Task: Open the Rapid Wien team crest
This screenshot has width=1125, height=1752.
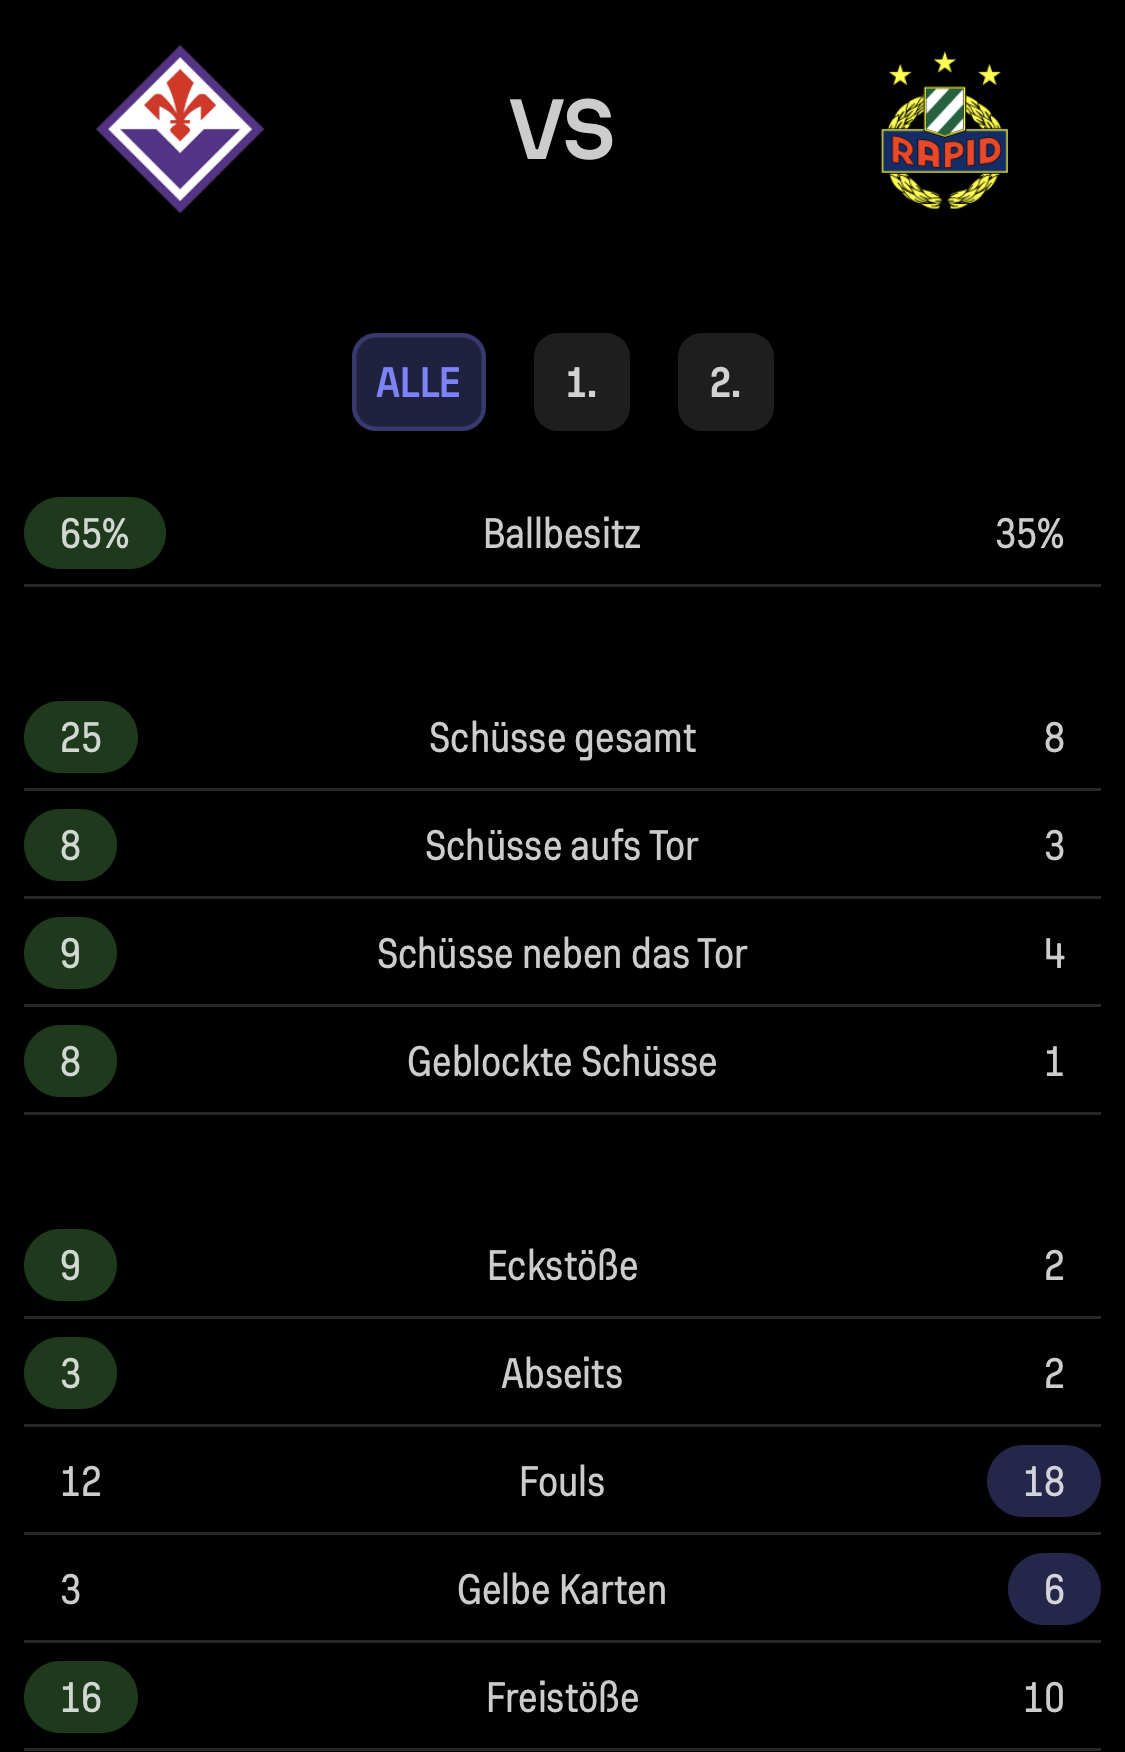Action: click(x=944, y=131)
